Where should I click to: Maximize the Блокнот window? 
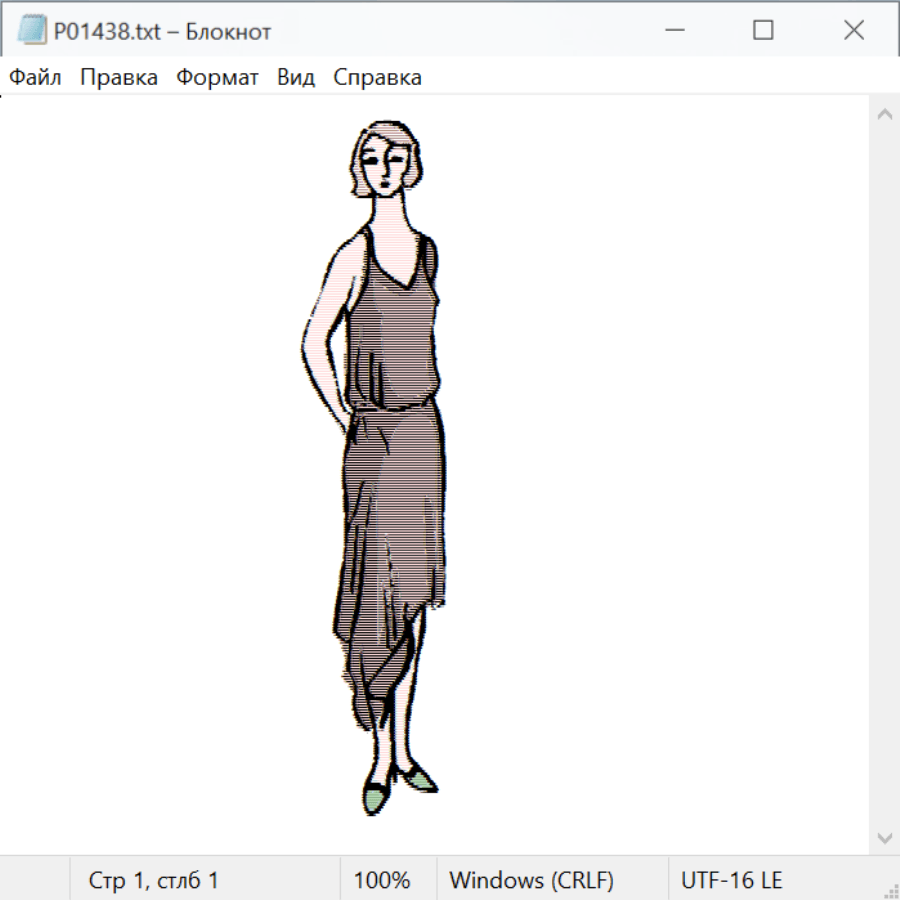click(763, 31)
